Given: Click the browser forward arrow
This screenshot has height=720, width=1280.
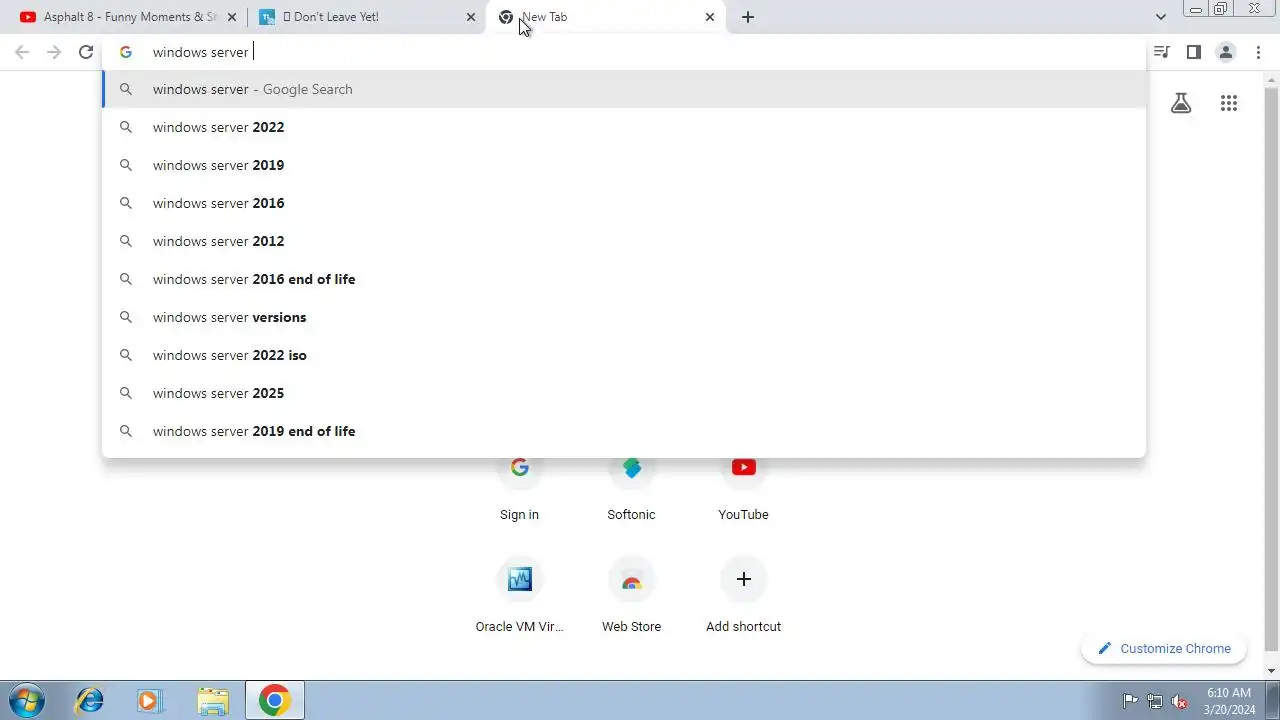Looking at the screenshot, I should pos(54,52).
